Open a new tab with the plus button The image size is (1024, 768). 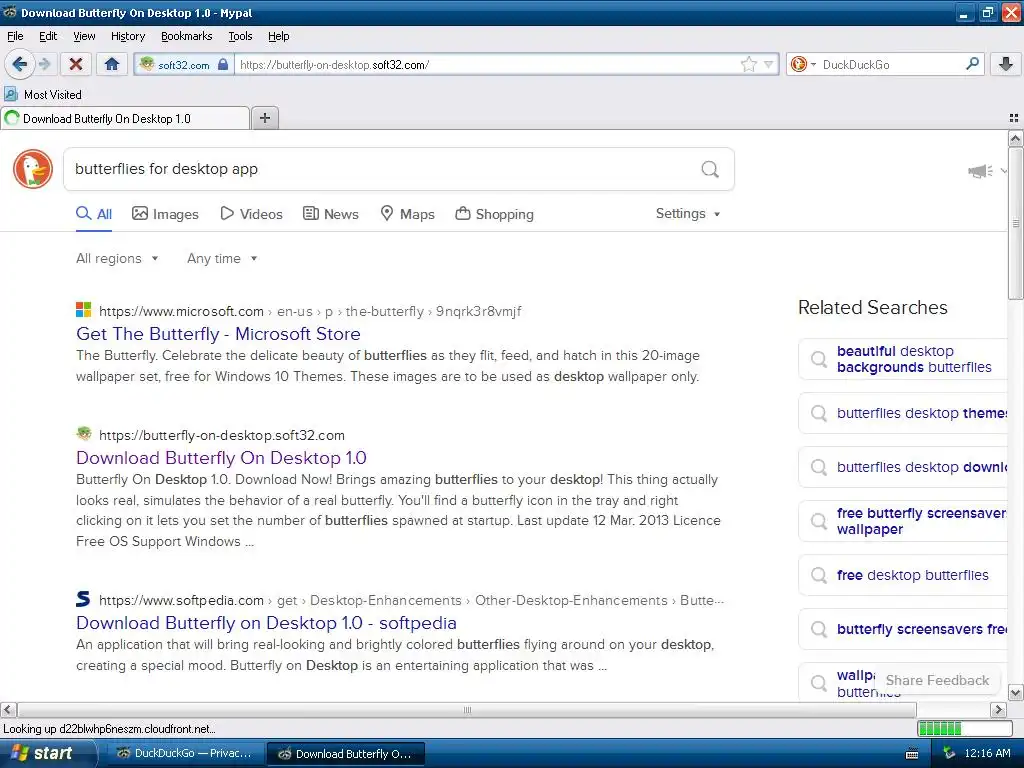[264, 118]
